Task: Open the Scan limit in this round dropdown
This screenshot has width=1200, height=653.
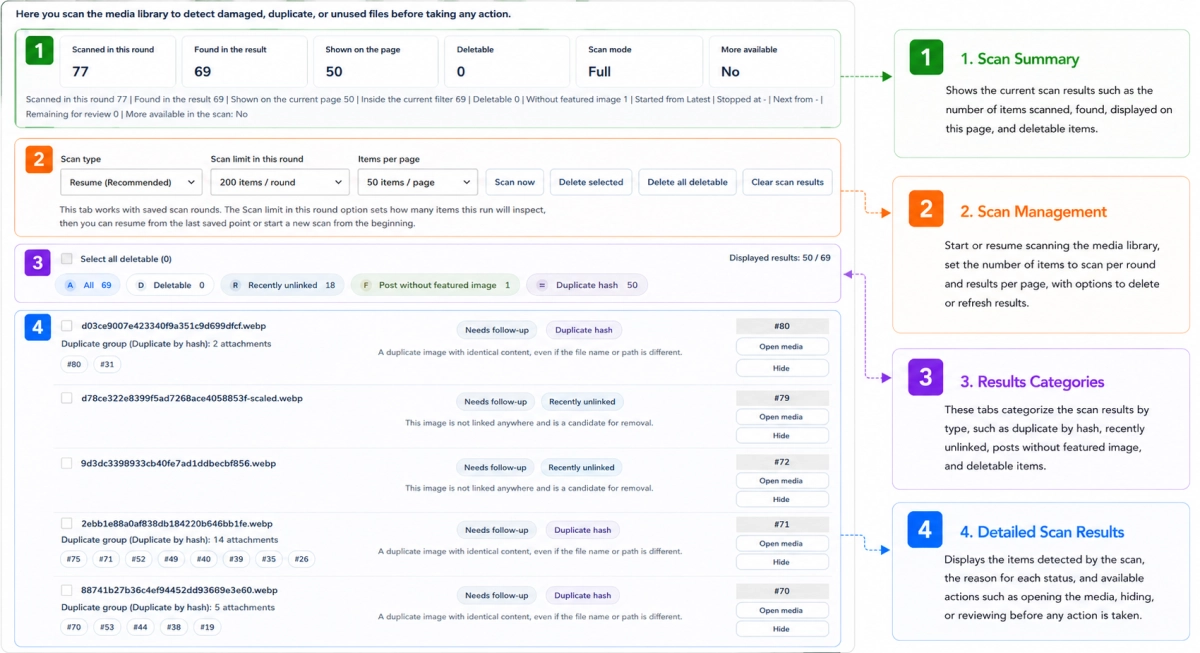Action: (x=279, y=182)
